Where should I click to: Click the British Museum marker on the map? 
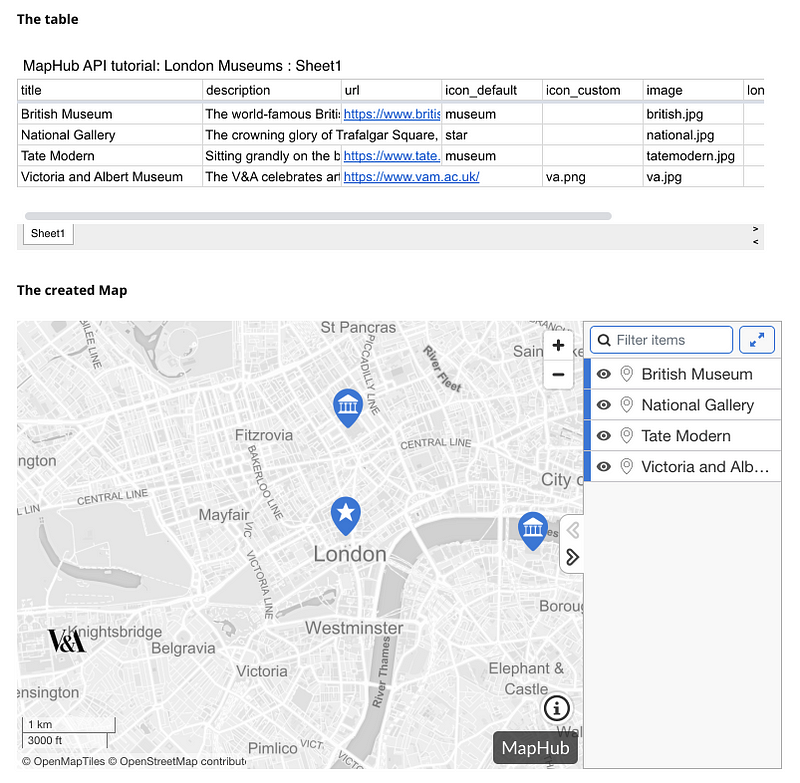[x=348, y=406]
